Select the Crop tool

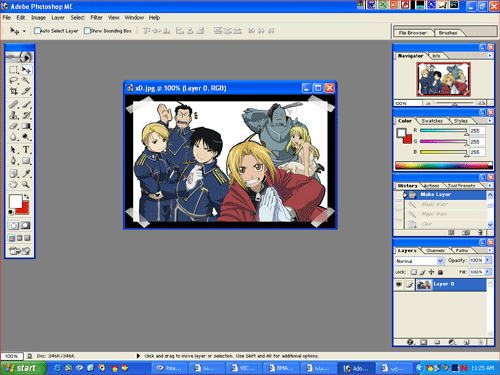pyautogui.click(x=13, y=91)
